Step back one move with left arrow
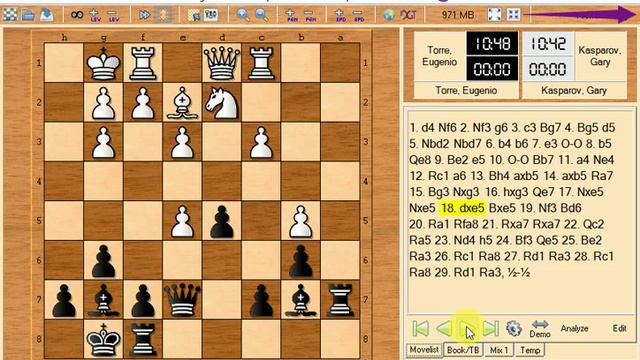 tap(444, 328)
